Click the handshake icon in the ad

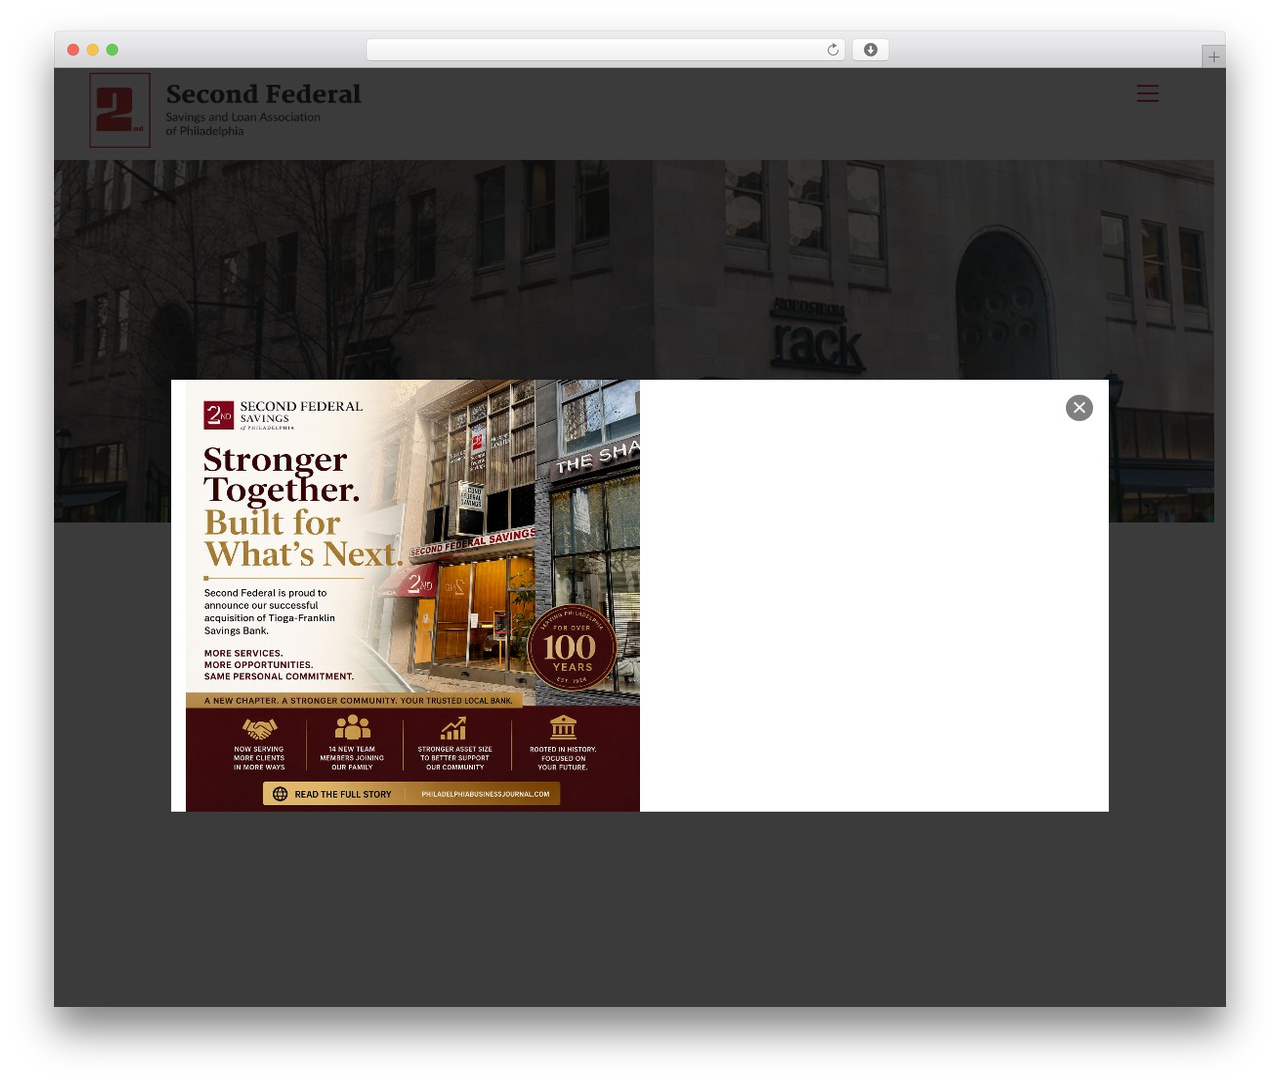[x=260, y=728]
